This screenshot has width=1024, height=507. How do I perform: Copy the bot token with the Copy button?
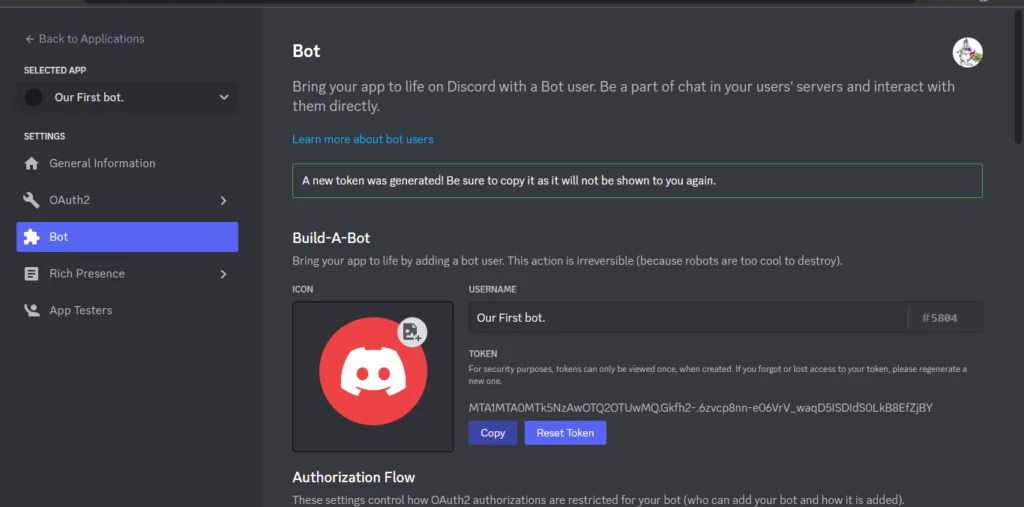click(492, 433)
